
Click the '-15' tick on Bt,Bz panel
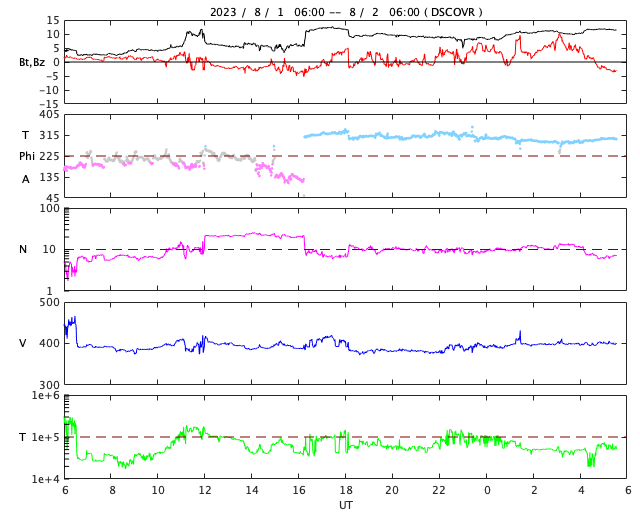click(x=49, y=104)
